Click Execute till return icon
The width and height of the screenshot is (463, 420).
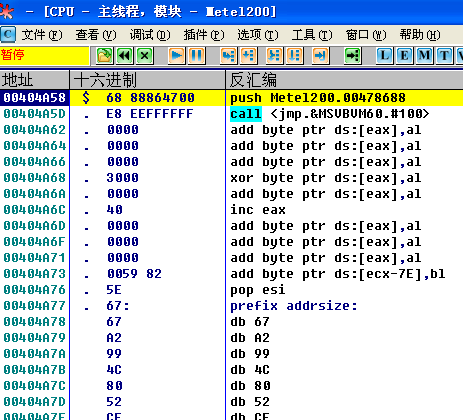click(x=320, y=55)
